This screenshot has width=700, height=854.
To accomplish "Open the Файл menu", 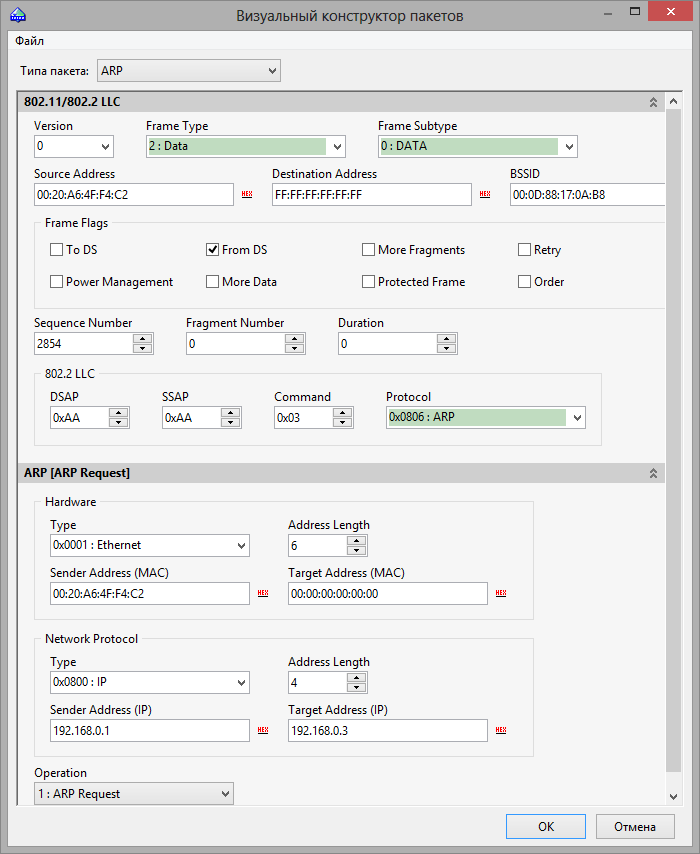I will coord(29,41).
